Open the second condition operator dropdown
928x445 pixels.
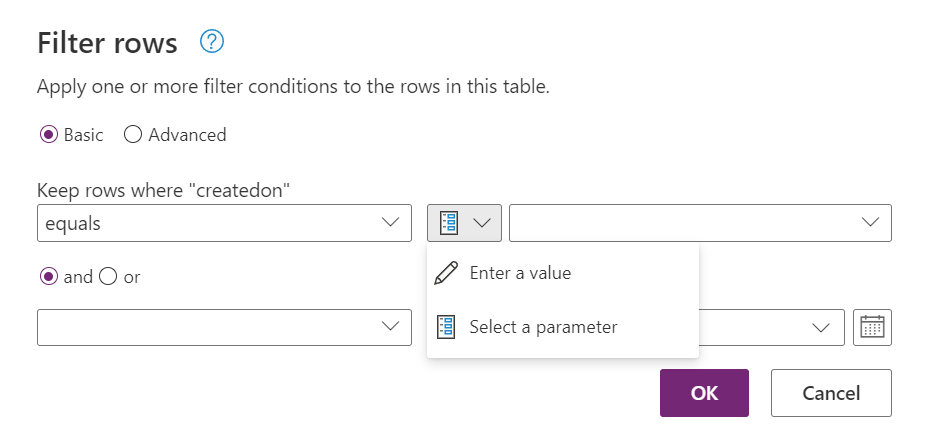tap(224, 327)
